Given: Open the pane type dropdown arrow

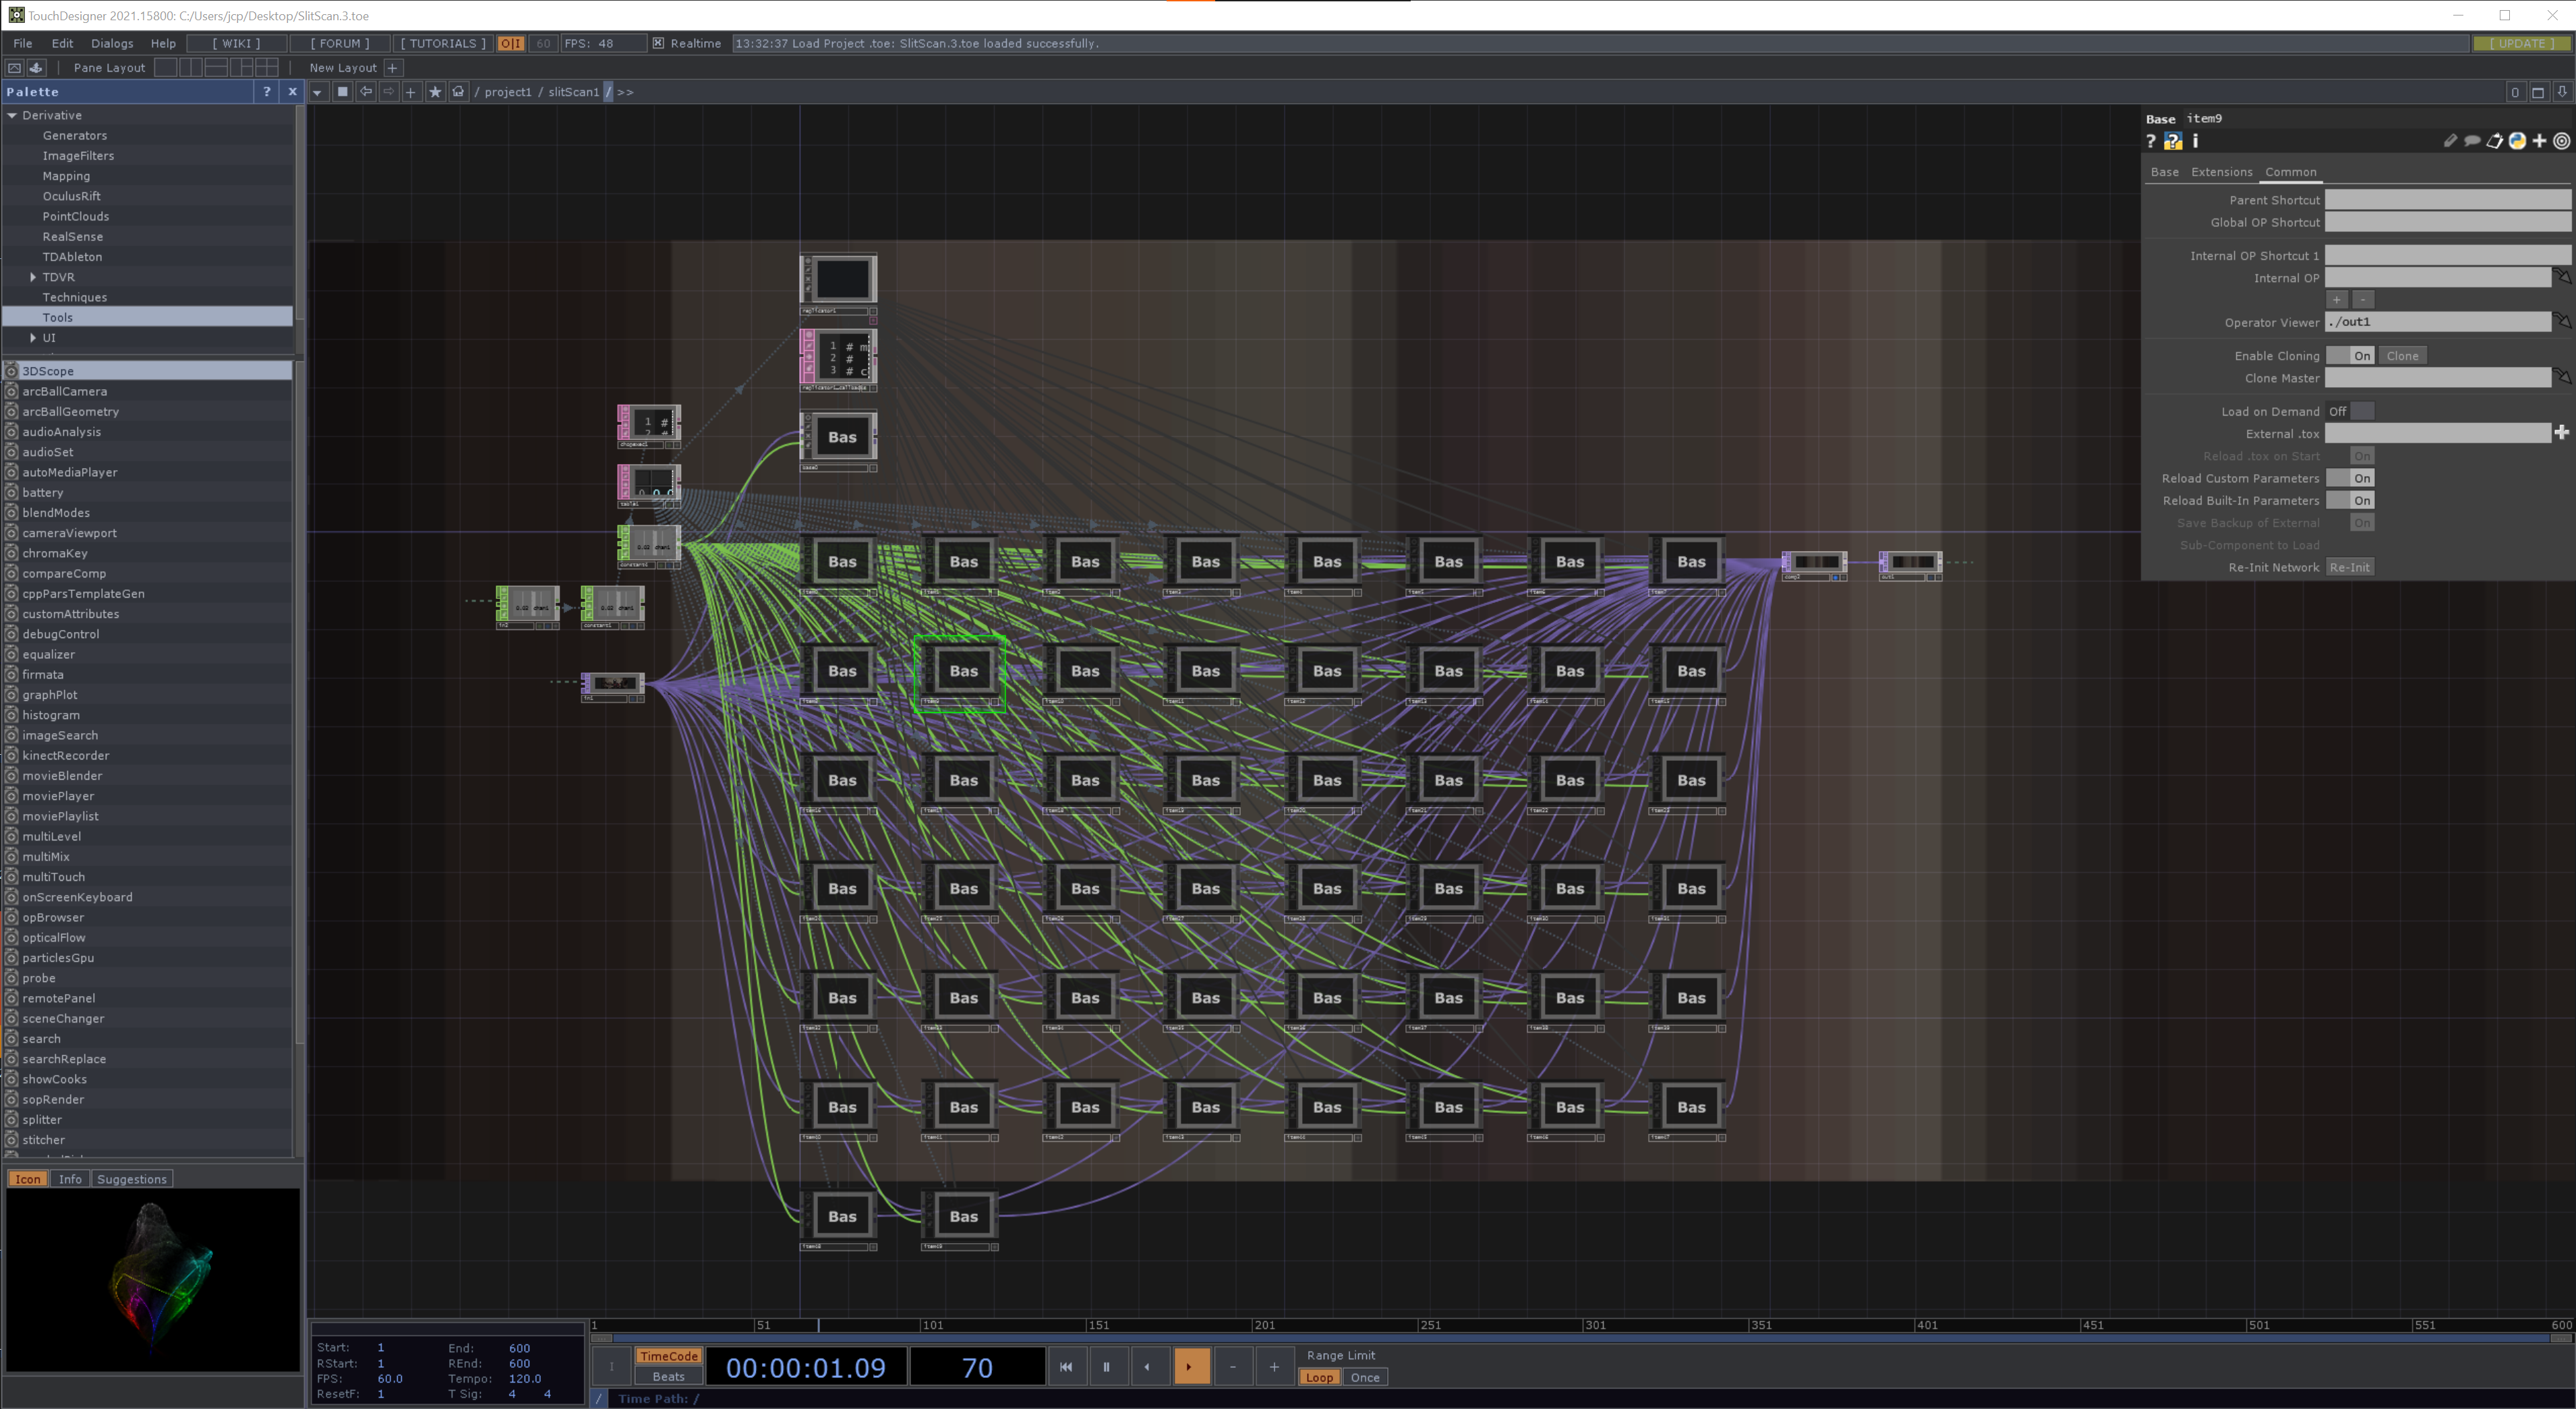Looking at the screenshot, I should [x=317, y=92].
